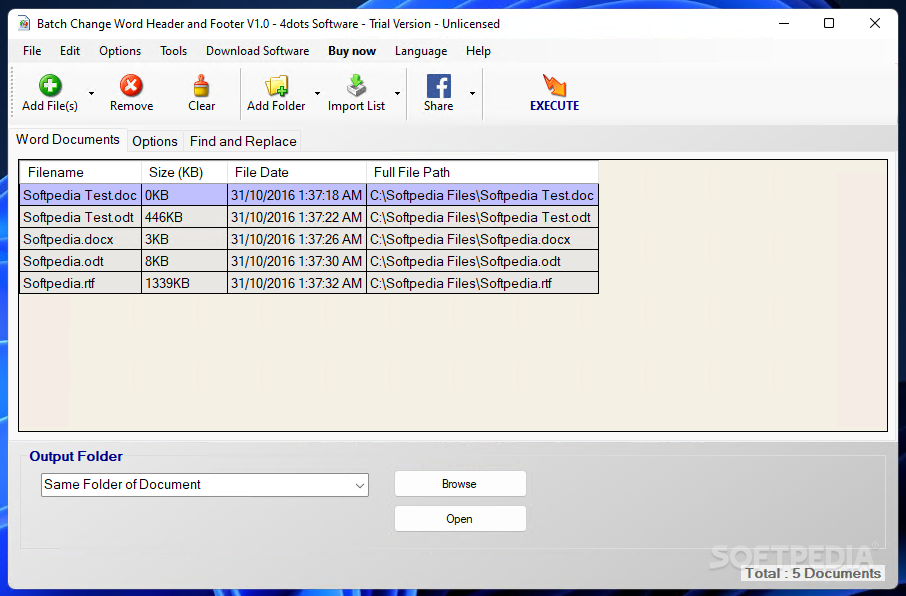Click path C:\Softpedia Files\Softpedia.rtf

tap(482, 283)
